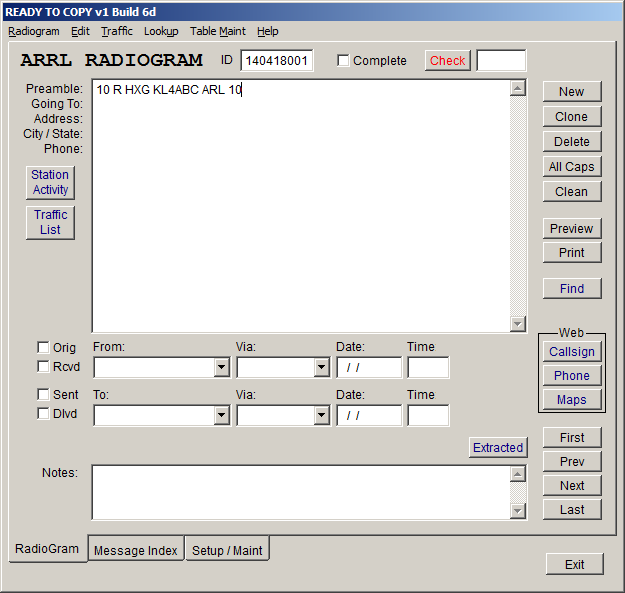Image resolution: width=625 pixels, height=593 pixels.
Task: Click inside the Notes text area
Action: click(x=301, y=492)
